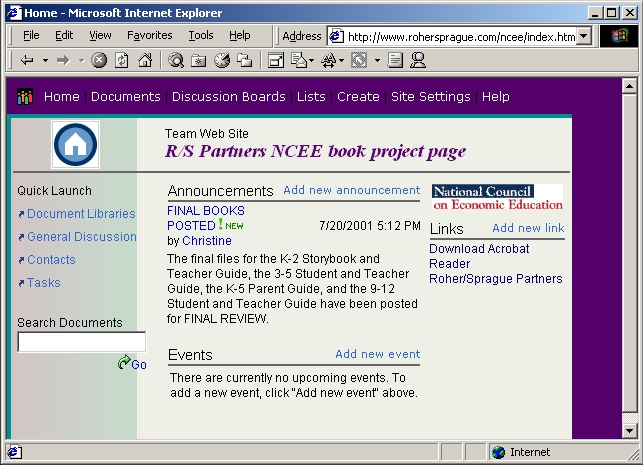
Task: Open the Favorites folder icon
Action: [198, 61]
